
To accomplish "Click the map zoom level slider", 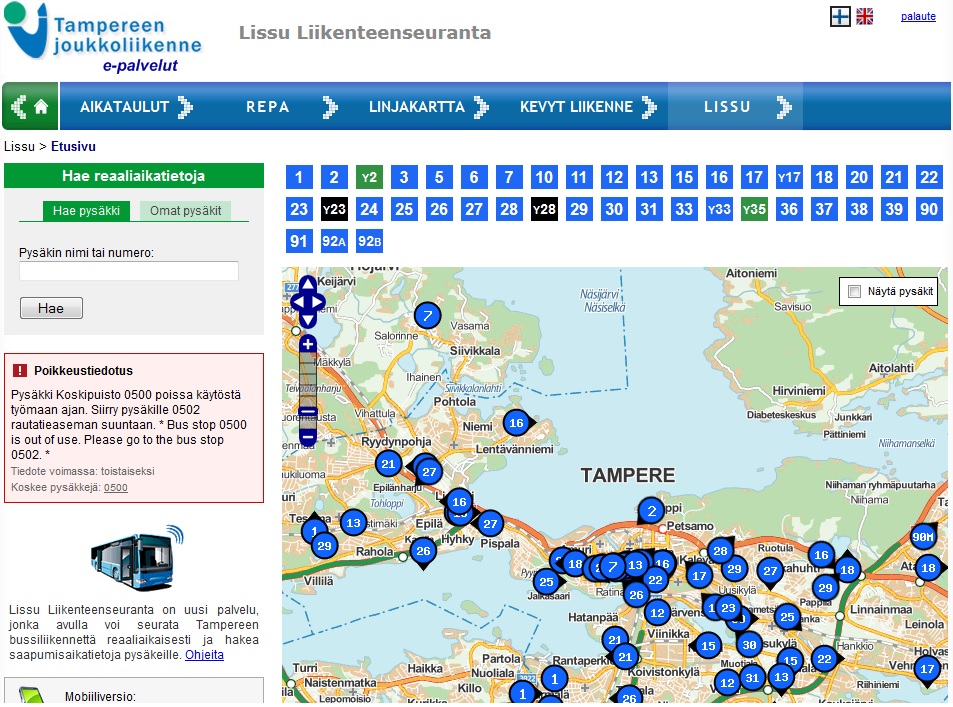I will click(308, 378).
